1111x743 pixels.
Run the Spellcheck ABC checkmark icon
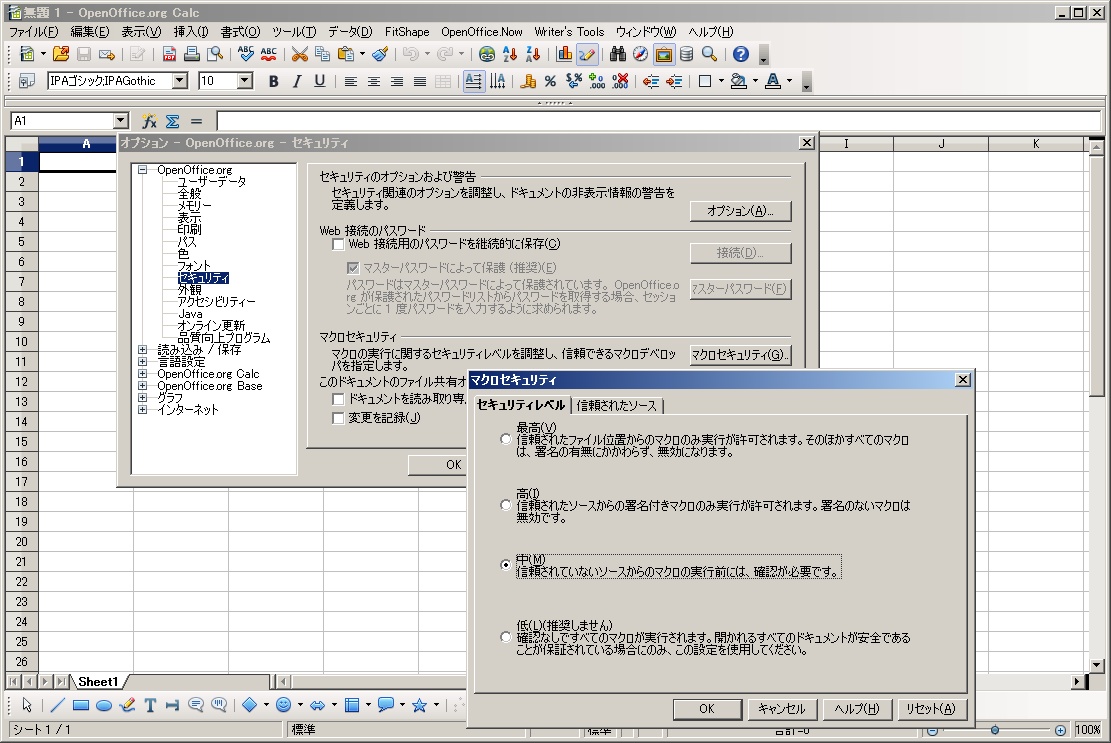coord(246,54)
